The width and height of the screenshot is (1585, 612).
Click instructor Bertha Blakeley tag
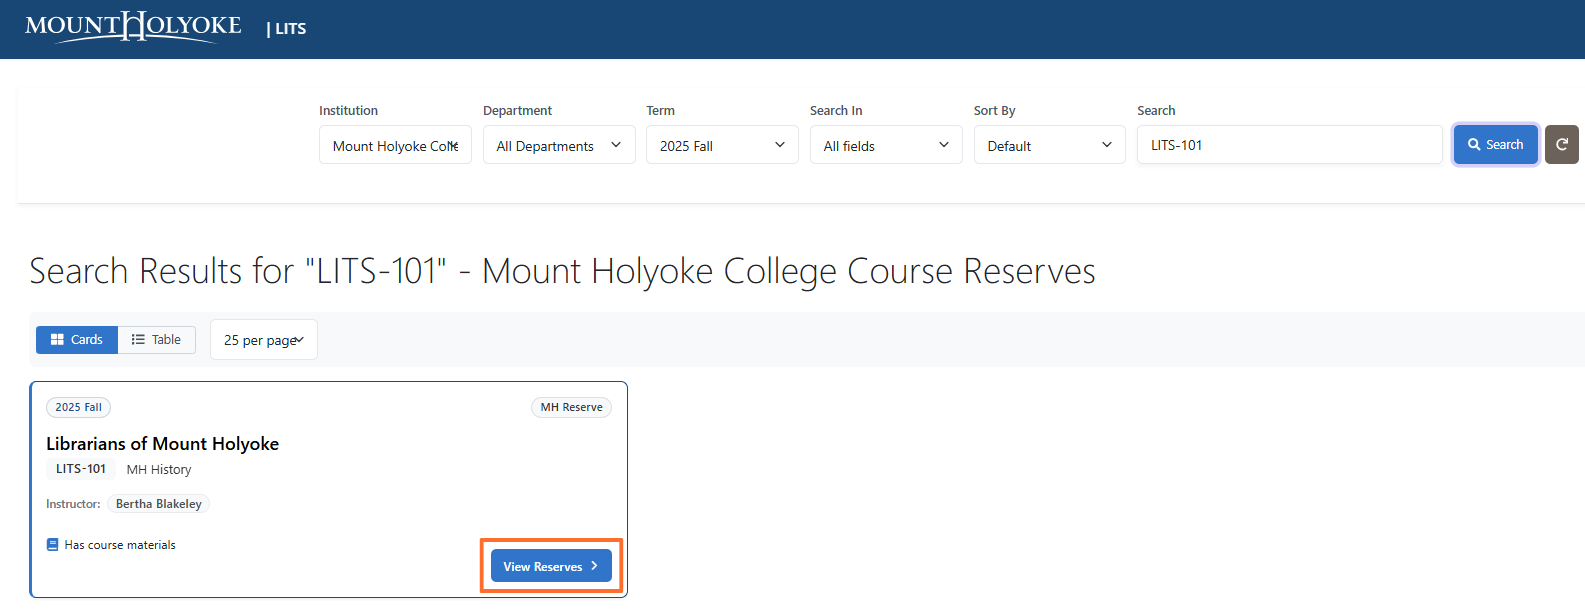click(x=159, y=504)
